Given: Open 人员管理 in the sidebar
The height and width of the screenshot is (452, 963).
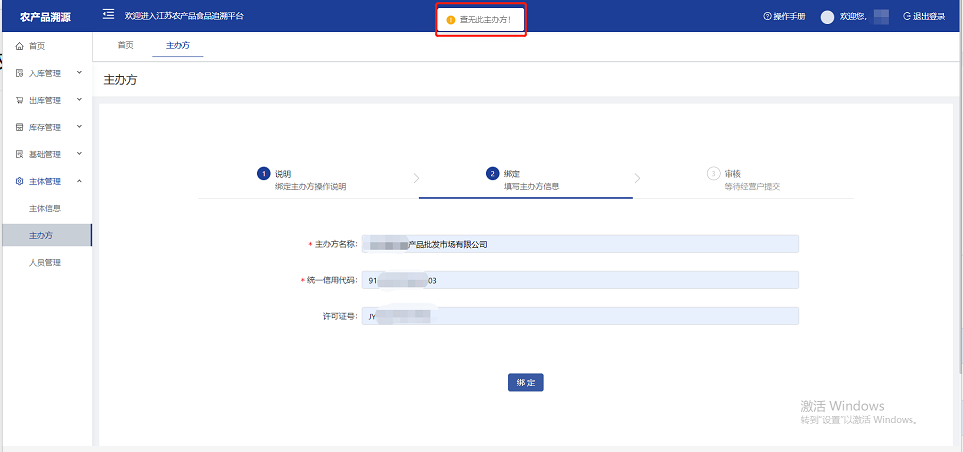Looking at the screenshot, I should pyautogui.click(x=44, y=262).
